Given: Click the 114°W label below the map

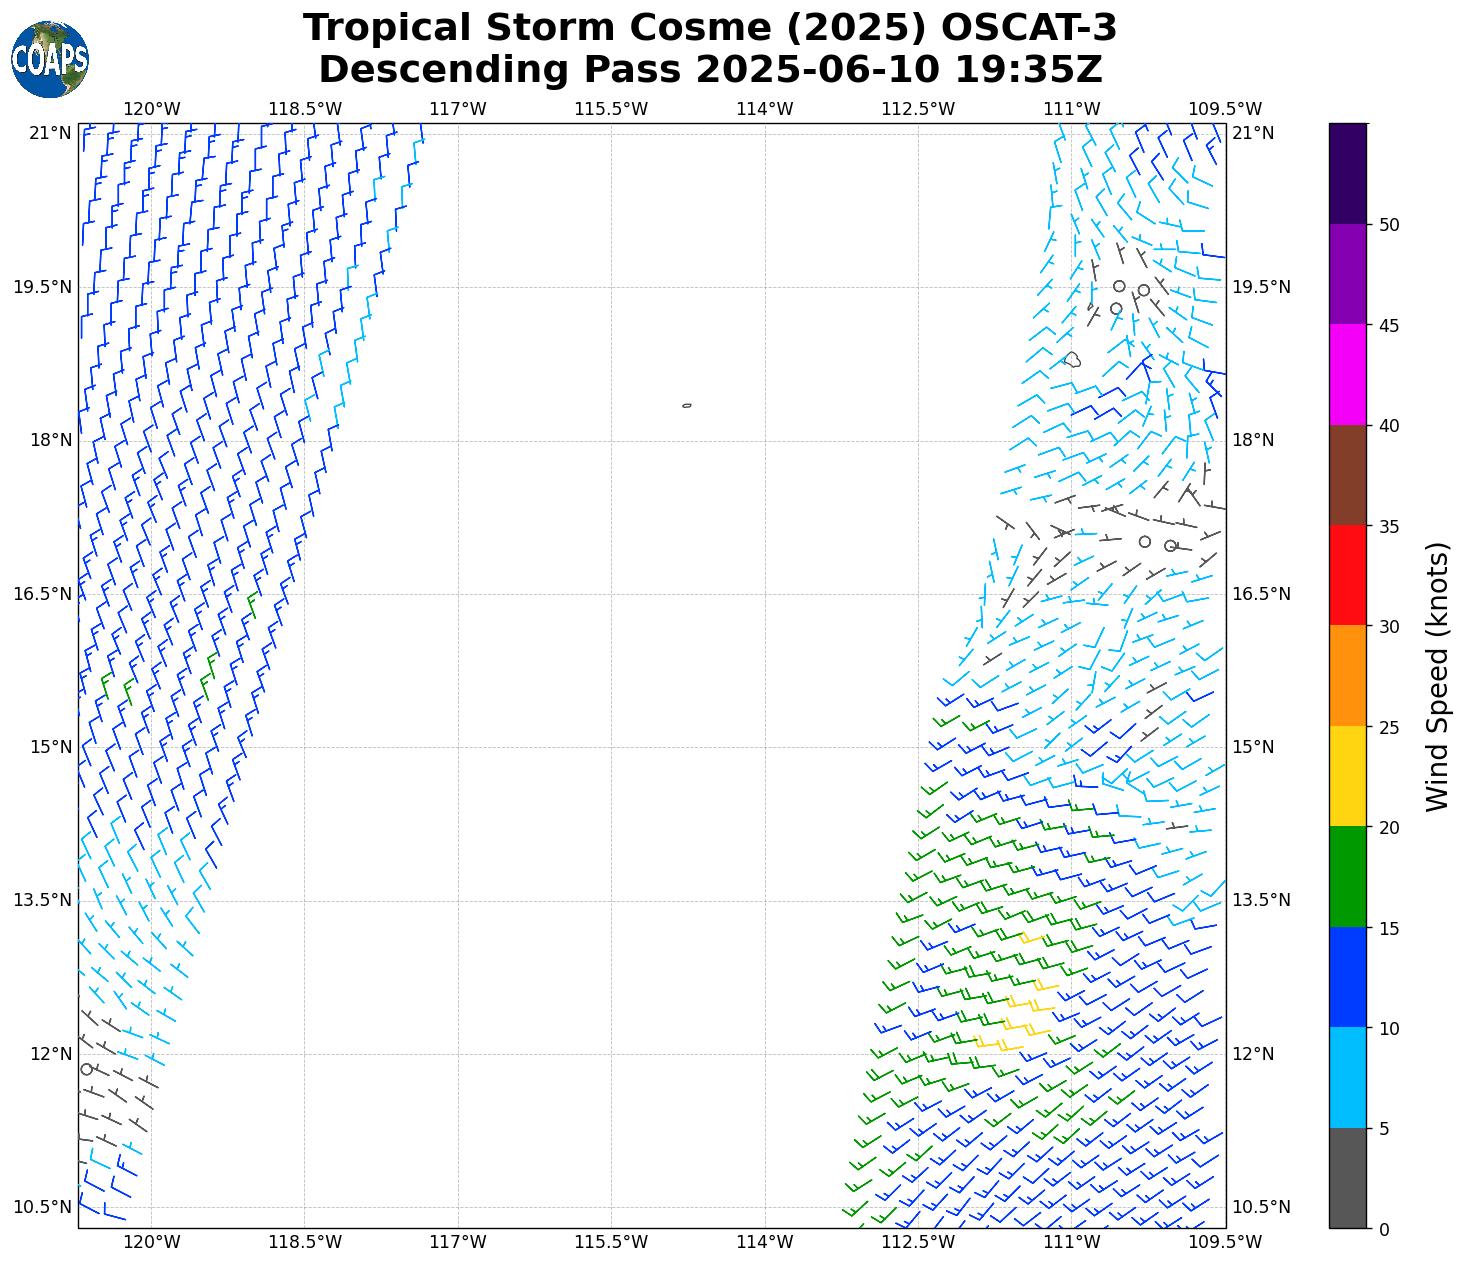Looking at the screenshot, I should pos(764,1242).
